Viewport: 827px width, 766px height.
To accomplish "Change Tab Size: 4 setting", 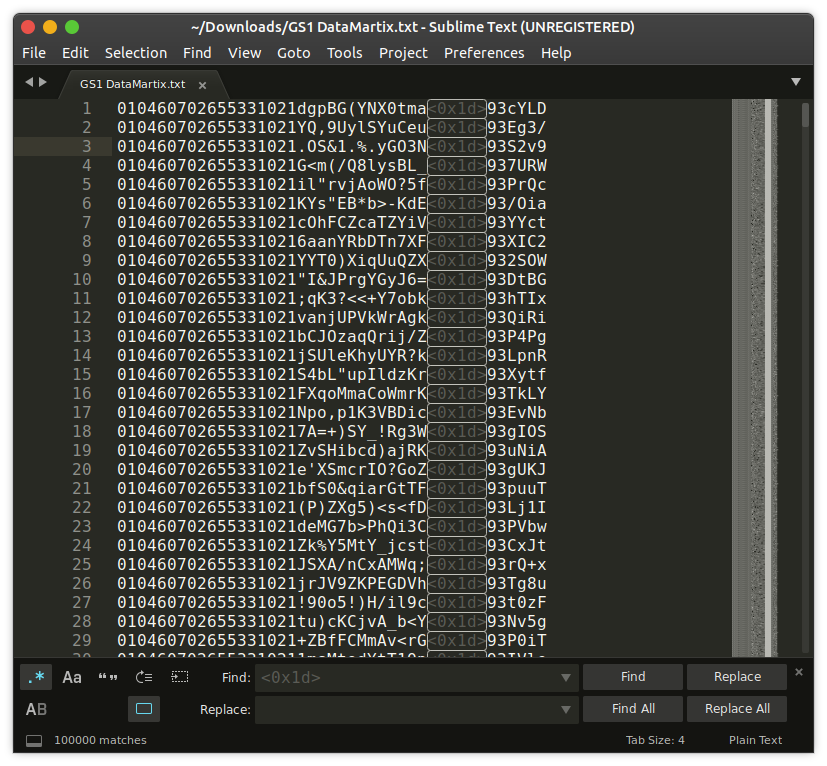I will pyautogui.click(x=655, y=740).
